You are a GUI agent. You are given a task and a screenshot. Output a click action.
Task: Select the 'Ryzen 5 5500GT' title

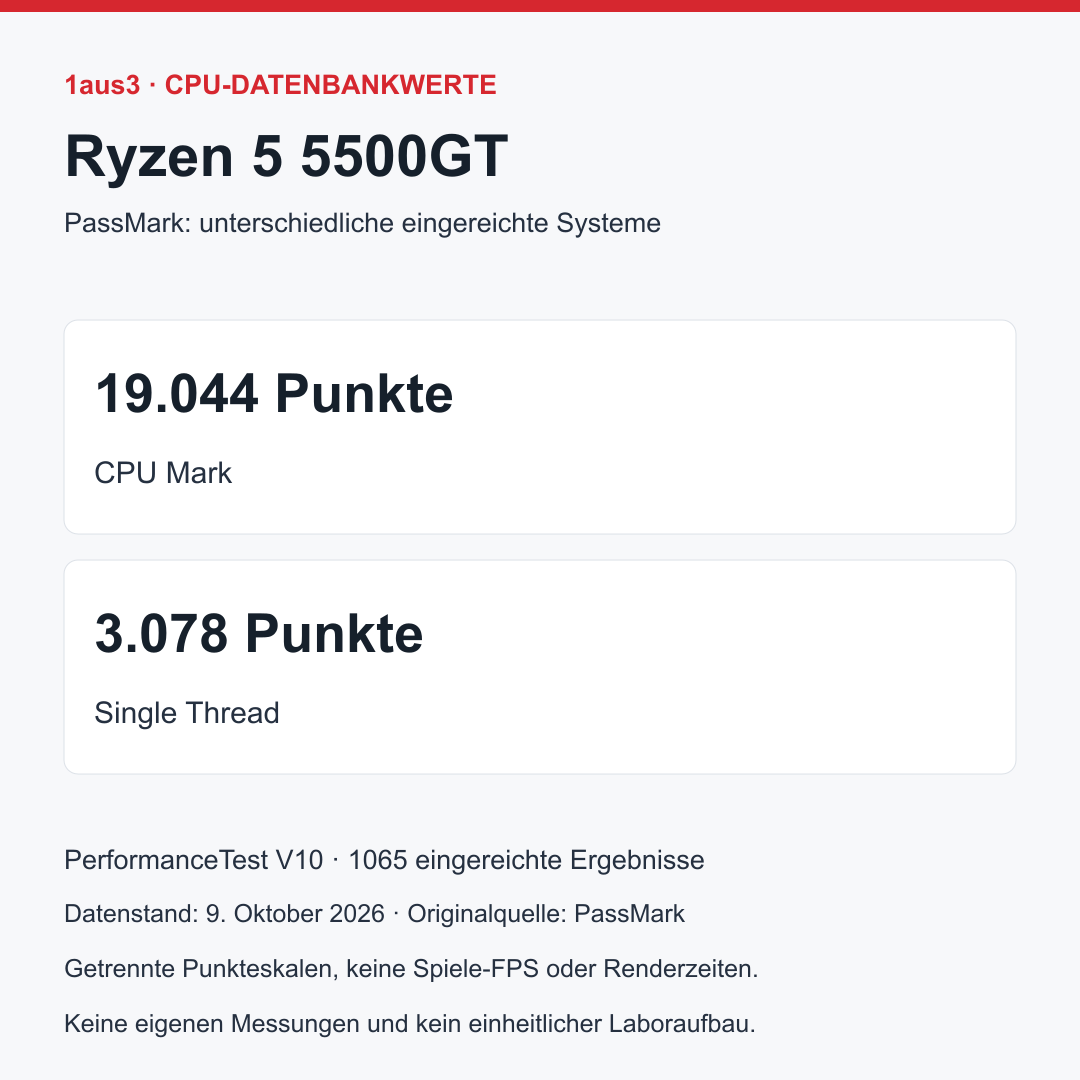coord(287,157)
